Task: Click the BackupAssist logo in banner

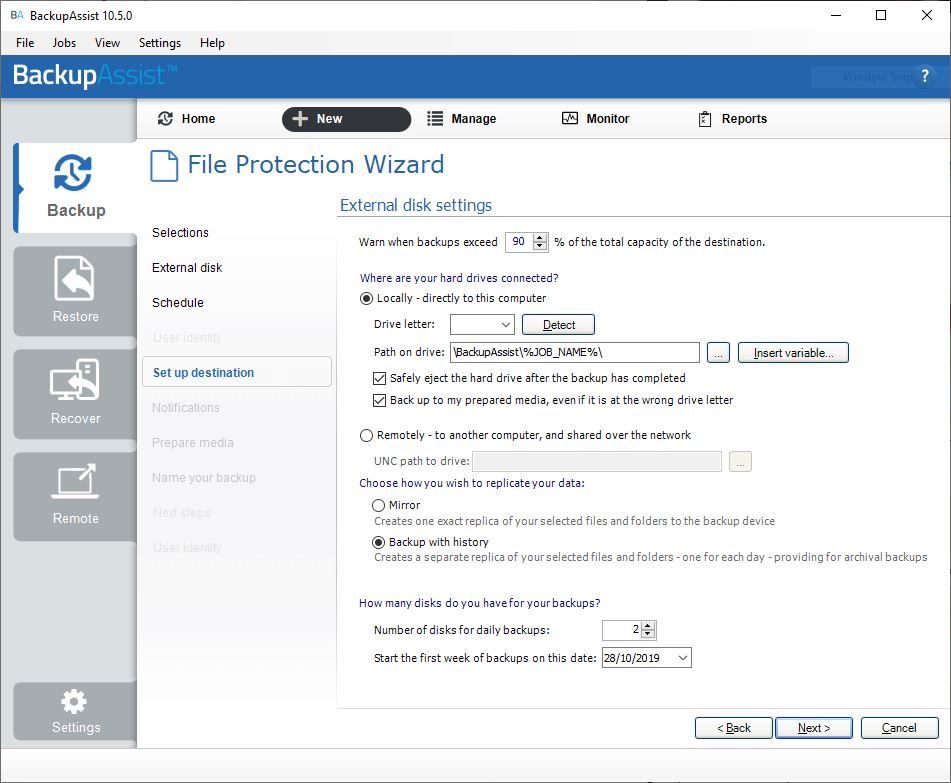Action: tap(95, 75)
